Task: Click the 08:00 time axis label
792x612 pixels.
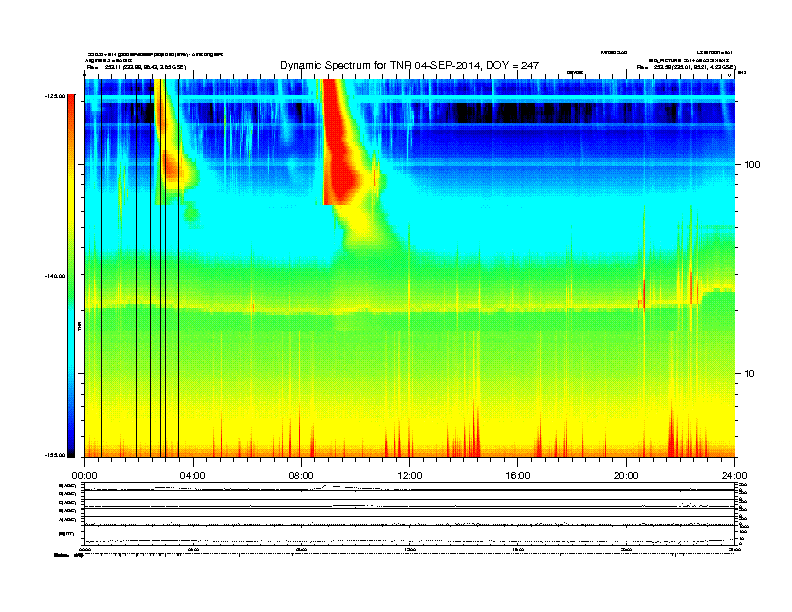Action: [x=301, y=476]
